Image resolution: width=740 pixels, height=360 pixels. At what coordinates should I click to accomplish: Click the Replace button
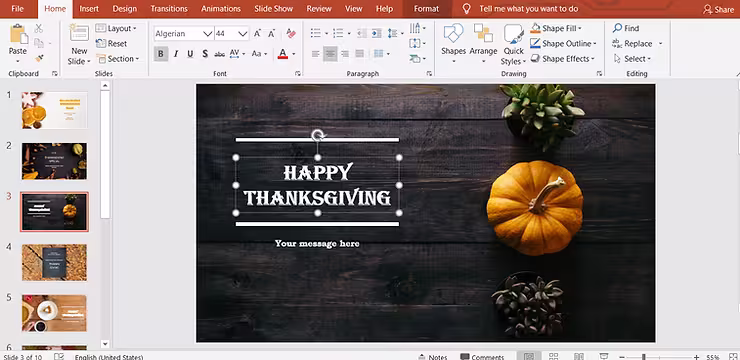pos(632,43)
